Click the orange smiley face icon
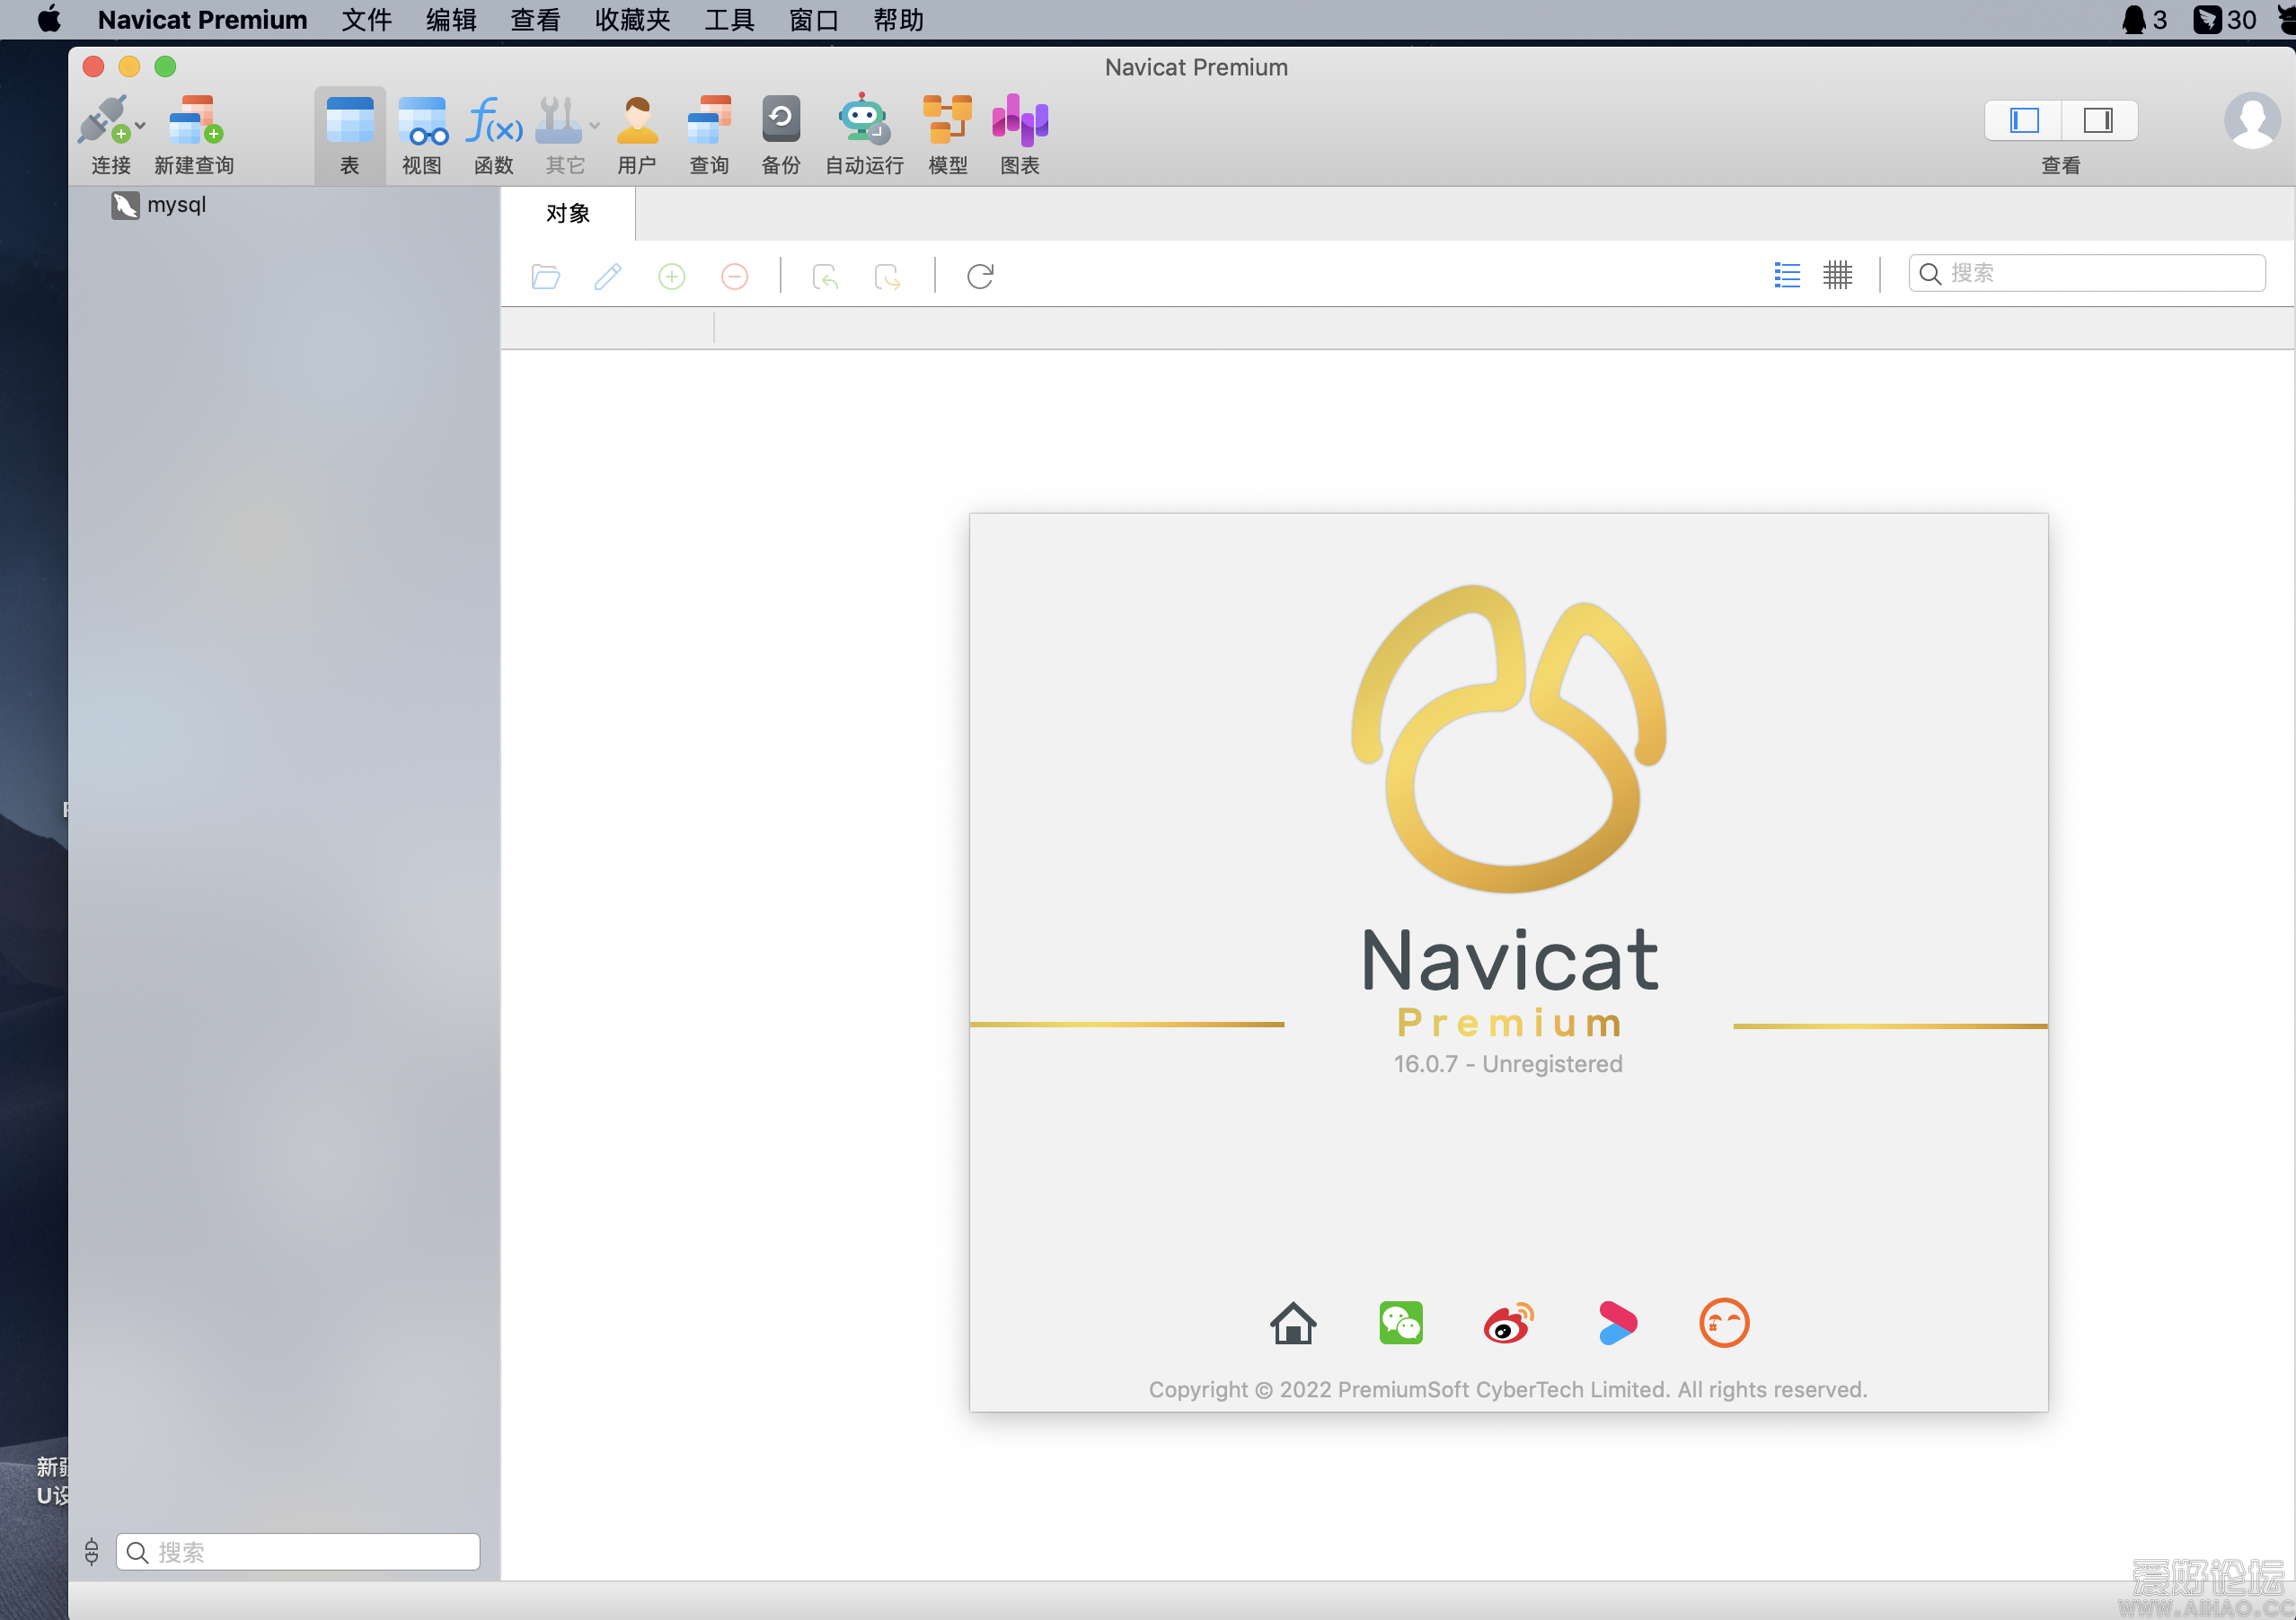The height and width of the screenshot is (1620, 2296). click(1725, 1324)
